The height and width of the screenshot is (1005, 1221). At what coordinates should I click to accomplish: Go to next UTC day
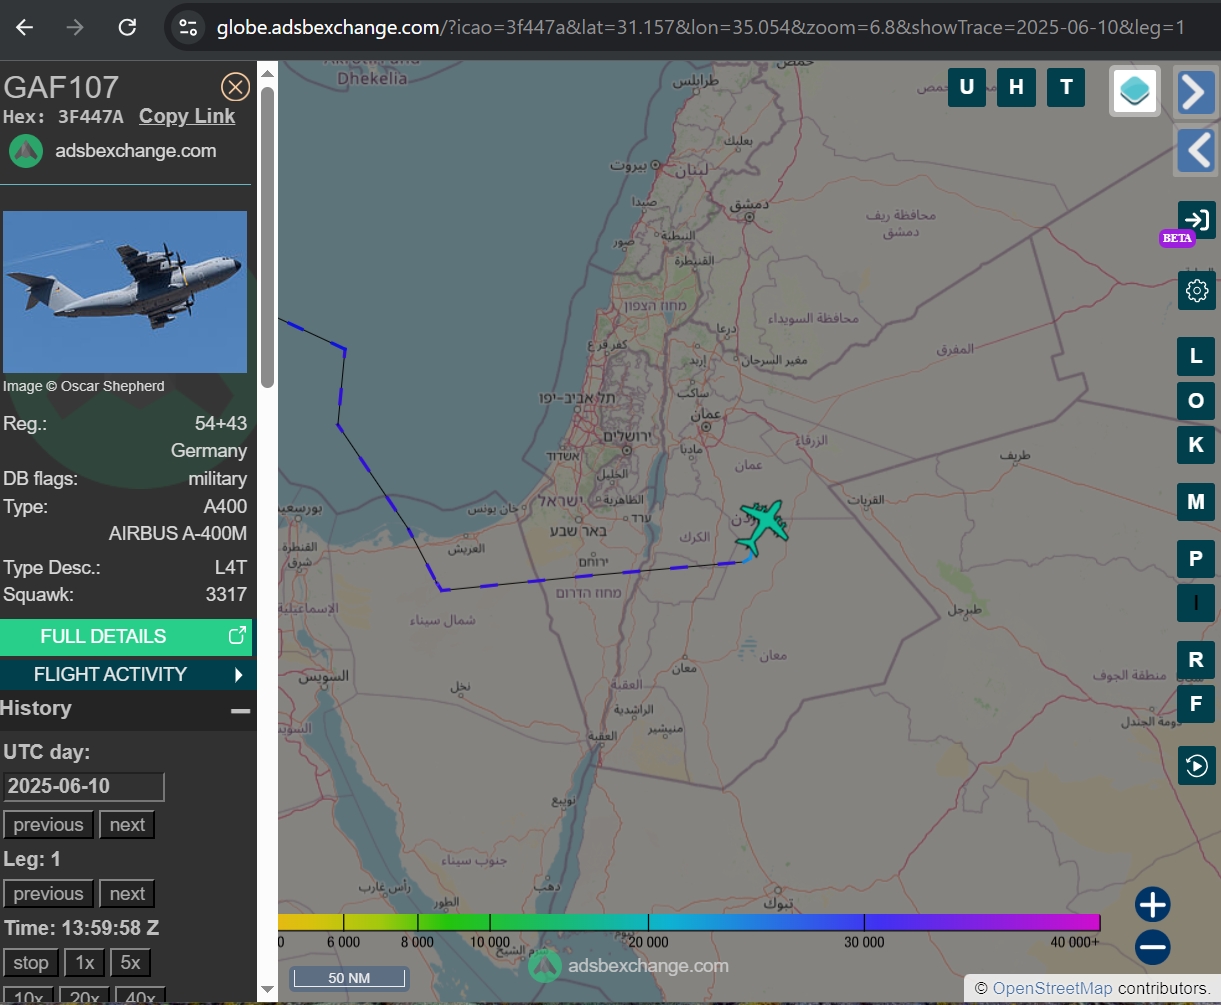click(x=127, y=825)
